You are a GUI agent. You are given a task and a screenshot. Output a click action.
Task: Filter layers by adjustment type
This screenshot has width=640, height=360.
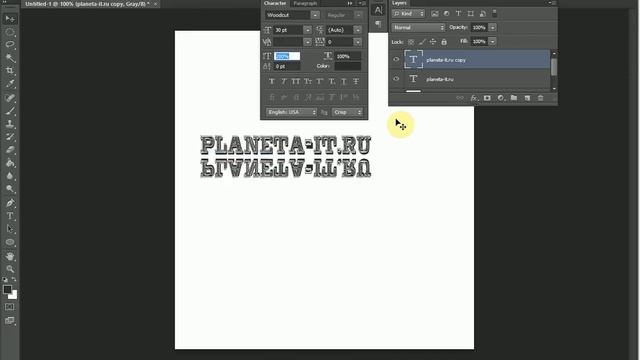tap(447, 14)
